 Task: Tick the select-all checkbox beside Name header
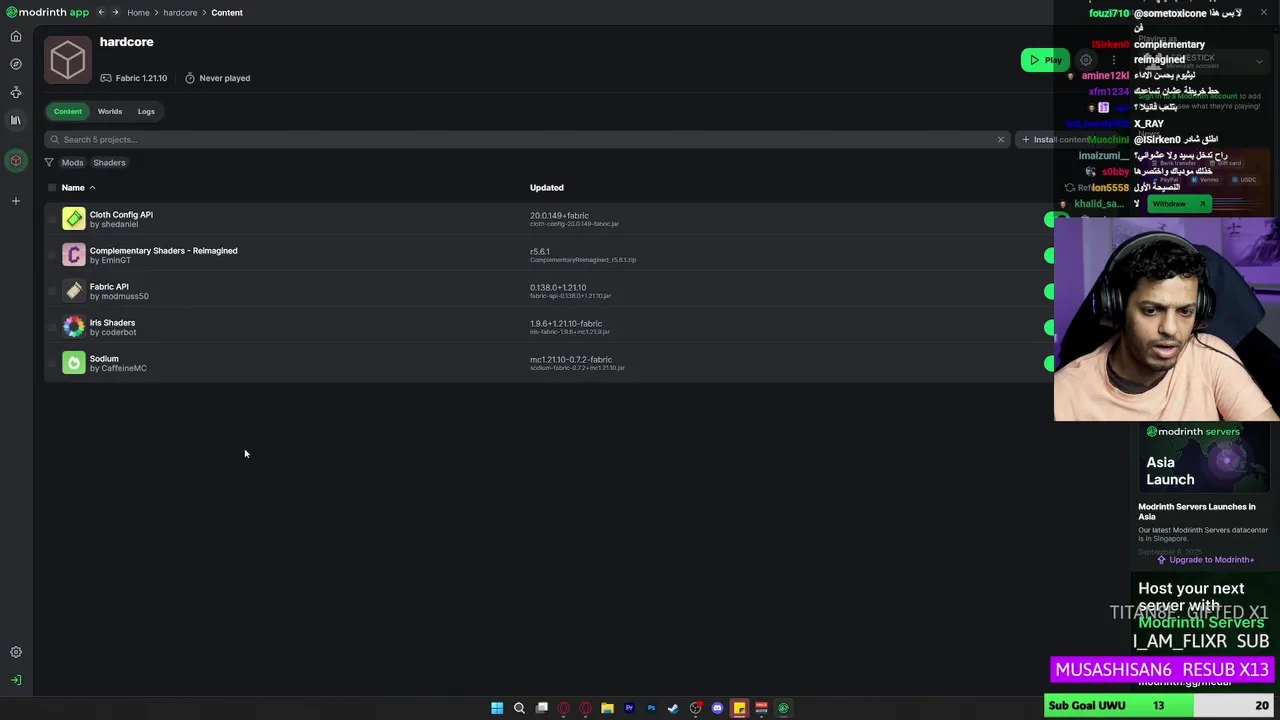pos(52,187)
